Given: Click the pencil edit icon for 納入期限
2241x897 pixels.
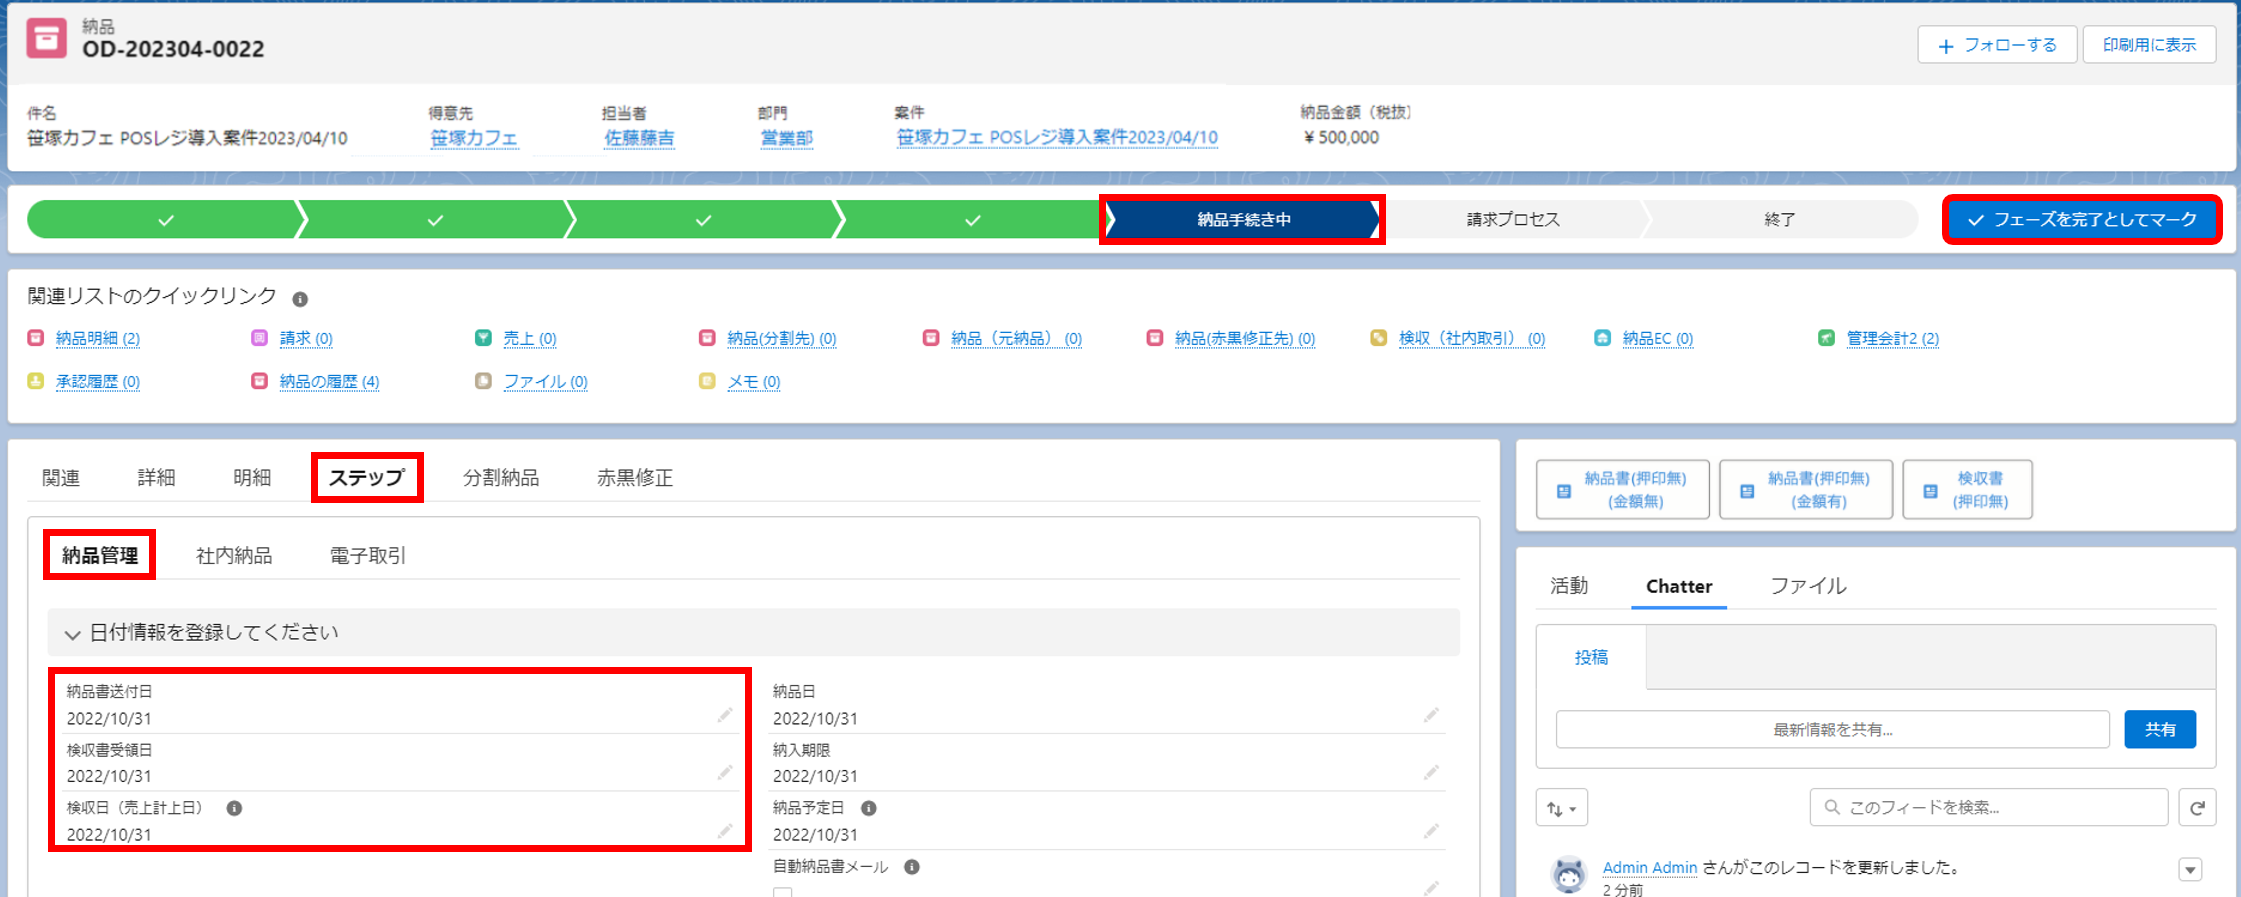Looking at the screenshot, I should click(1431, 773).
